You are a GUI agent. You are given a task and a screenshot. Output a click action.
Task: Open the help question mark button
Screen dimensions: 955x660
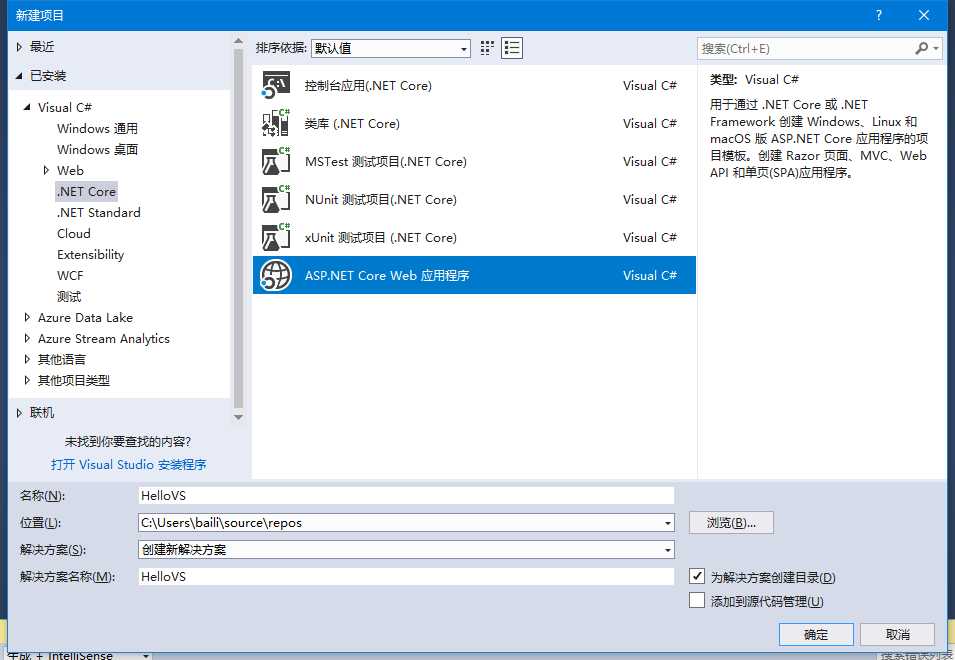[878, 15]
